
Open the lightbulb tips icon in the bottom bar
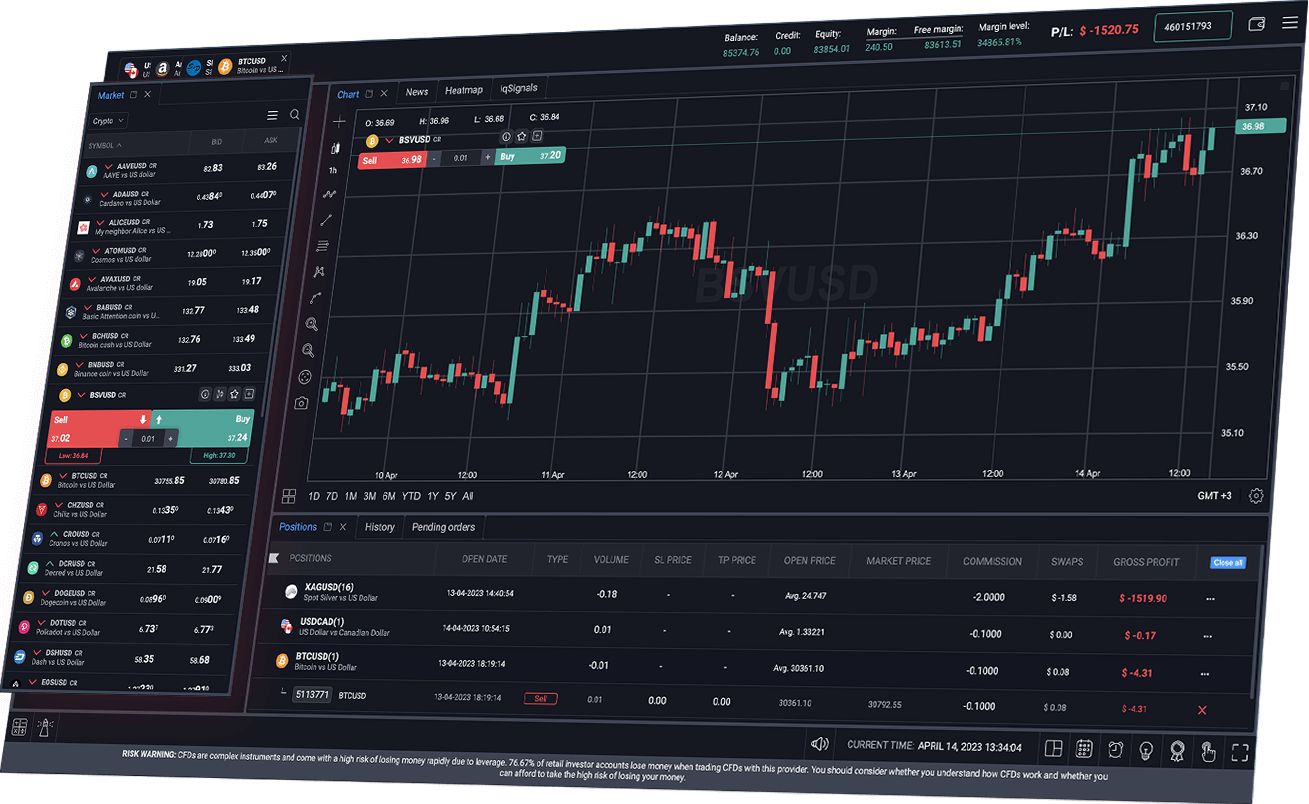click(x=1145, y=749)
